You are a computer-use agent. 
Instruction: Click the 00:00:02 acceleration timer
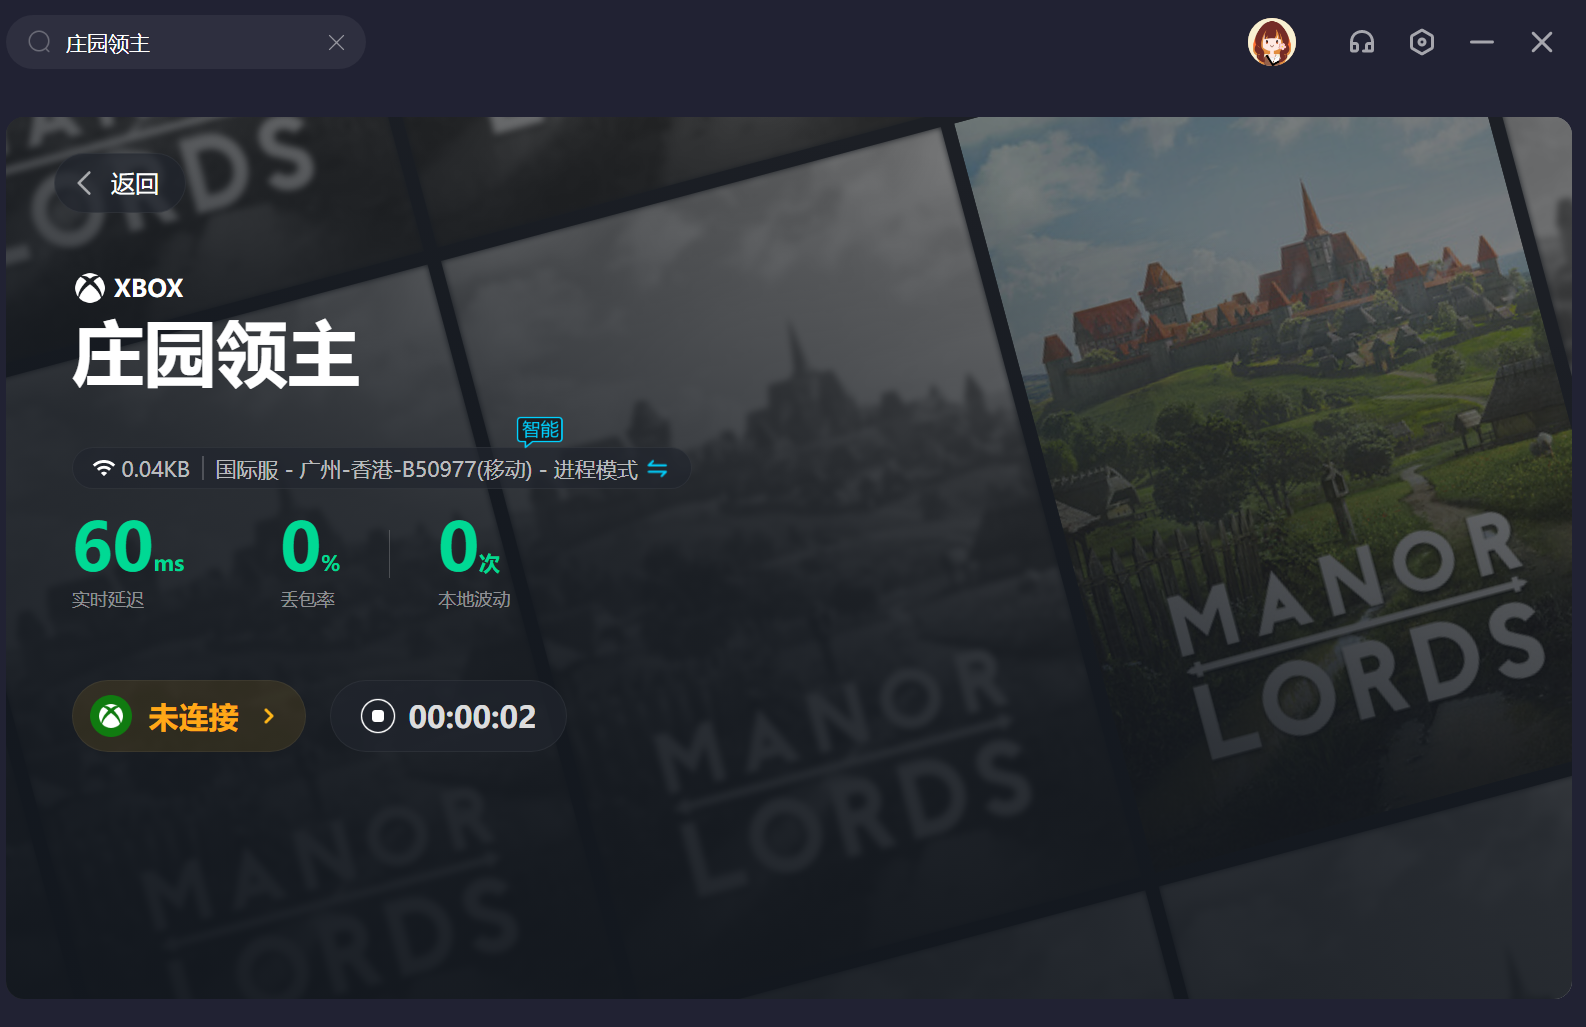(472, 716)
